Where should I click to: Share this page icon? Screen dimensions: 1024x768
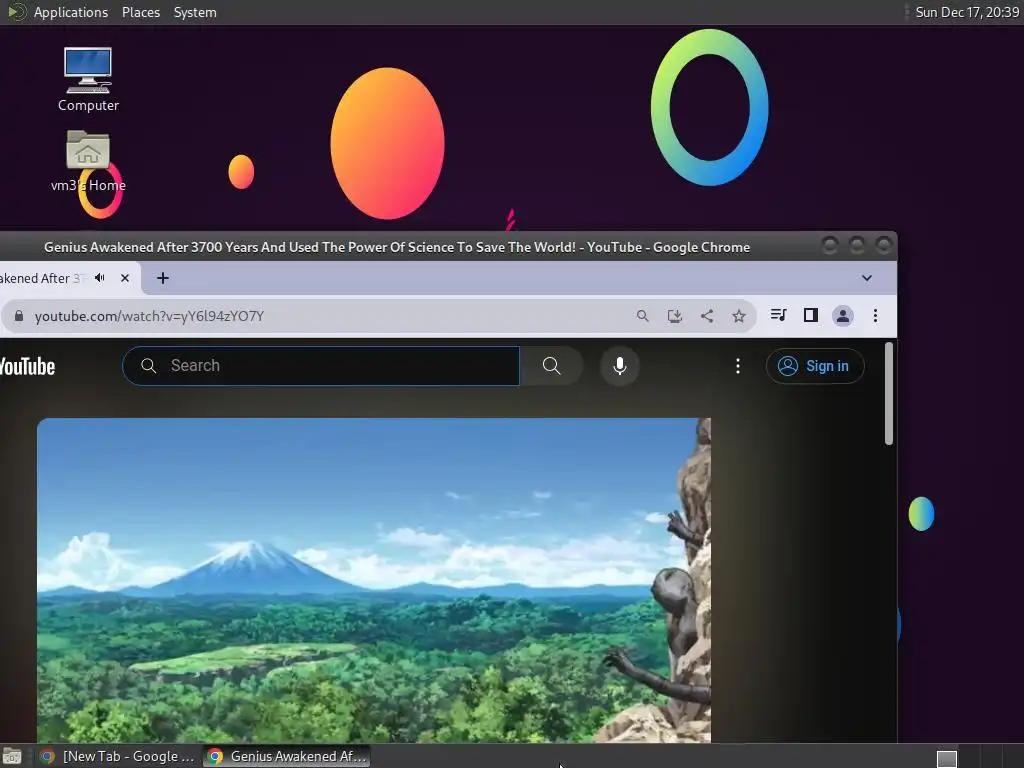click(x=707, y=316)
